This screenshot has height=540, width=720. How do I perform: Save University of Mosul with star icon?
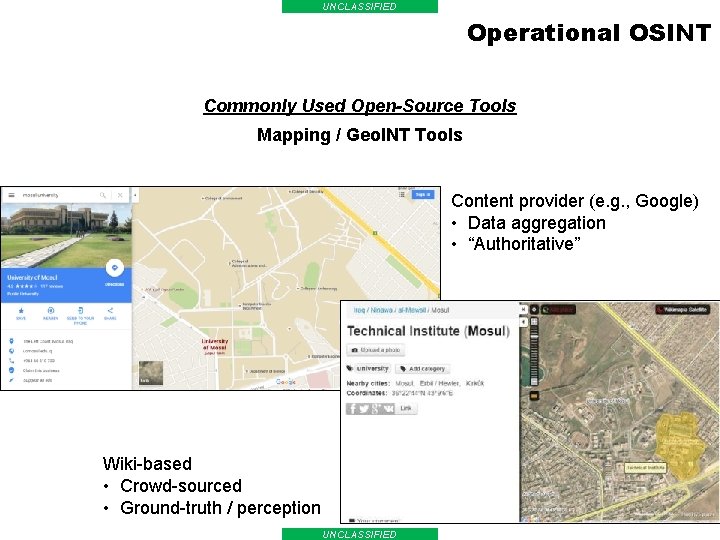(21, 313)
